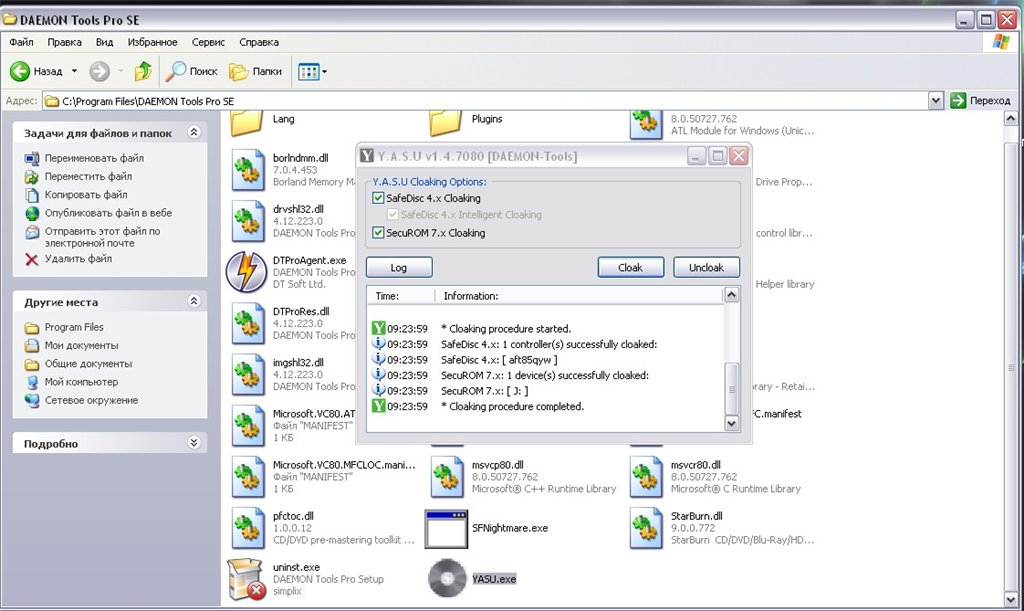
Task: Toggle SafeDisc 4.x Intelligent Cloaking checkbox
Action: (x=392, y=214)
